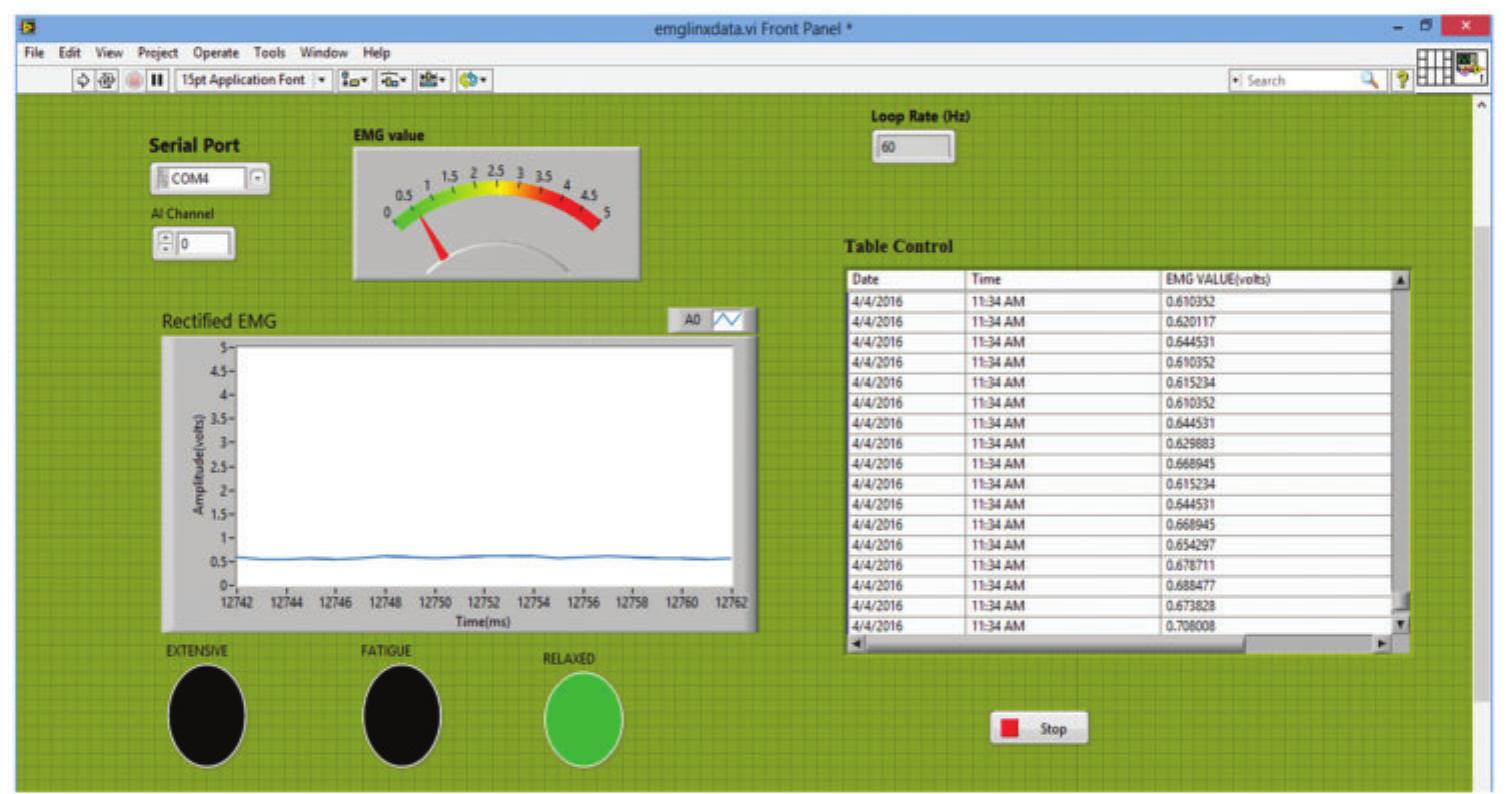Open the Project menu
Image resolution: width=1506 pixels, height=794 pixels.
coord(157,53)
